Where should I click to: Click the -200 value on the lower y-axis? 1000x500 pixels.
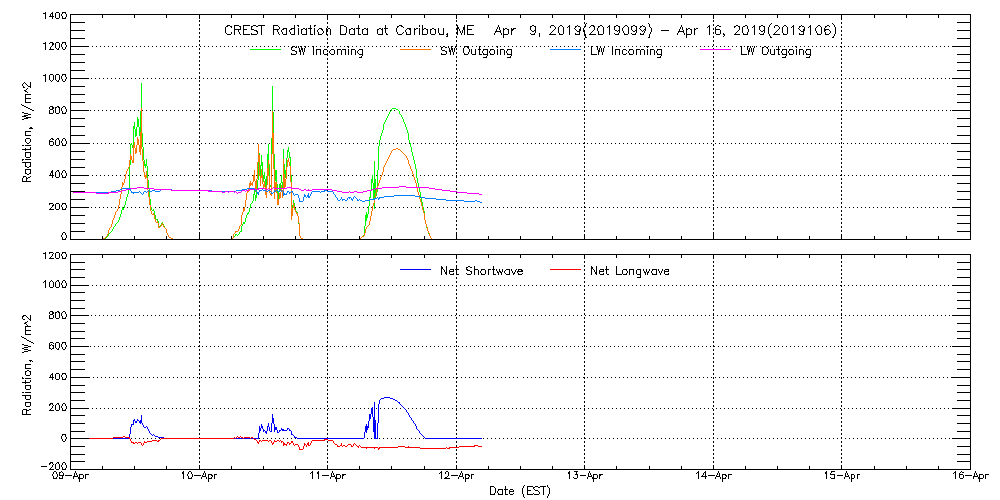pyautogui.click(x=55, y=466)
